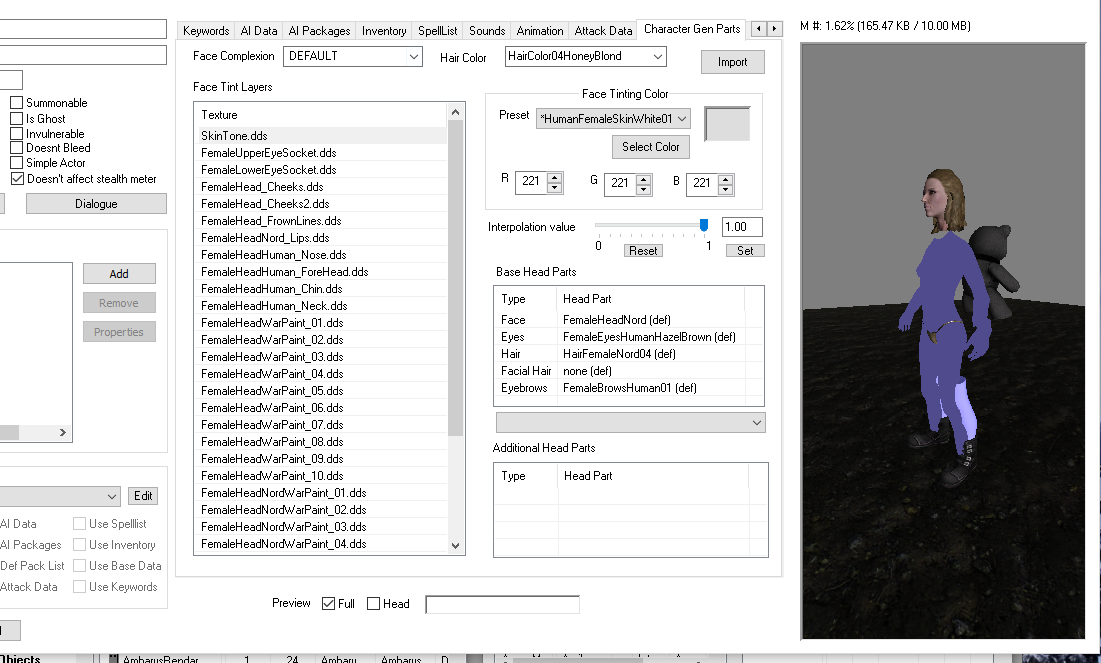This screenshot has width=1101, height=663.
Task: Check the Head preview checkbox
Action: [x=374, y=603]
